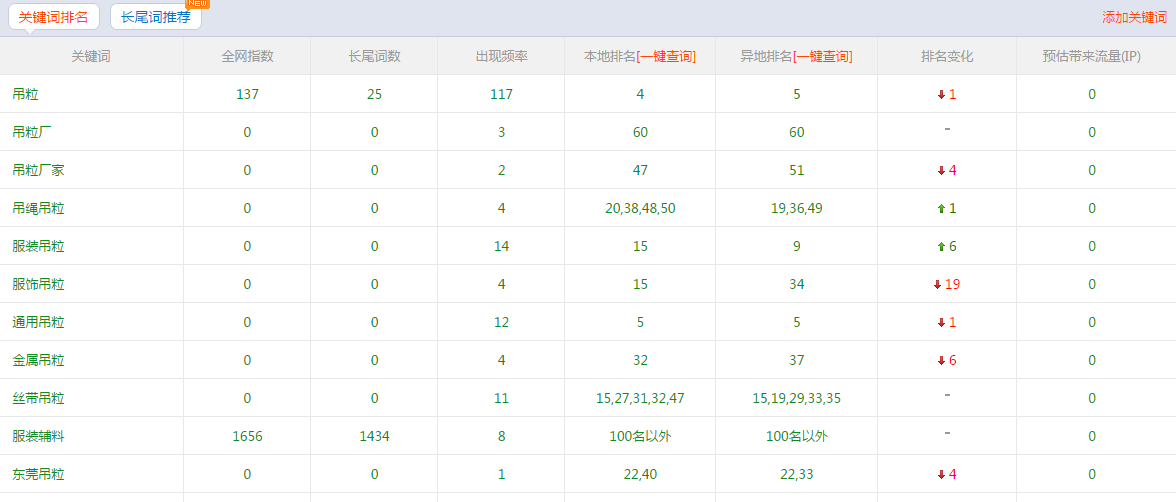Click the 出现频率 column header
1176x502 pixels.
500,57
